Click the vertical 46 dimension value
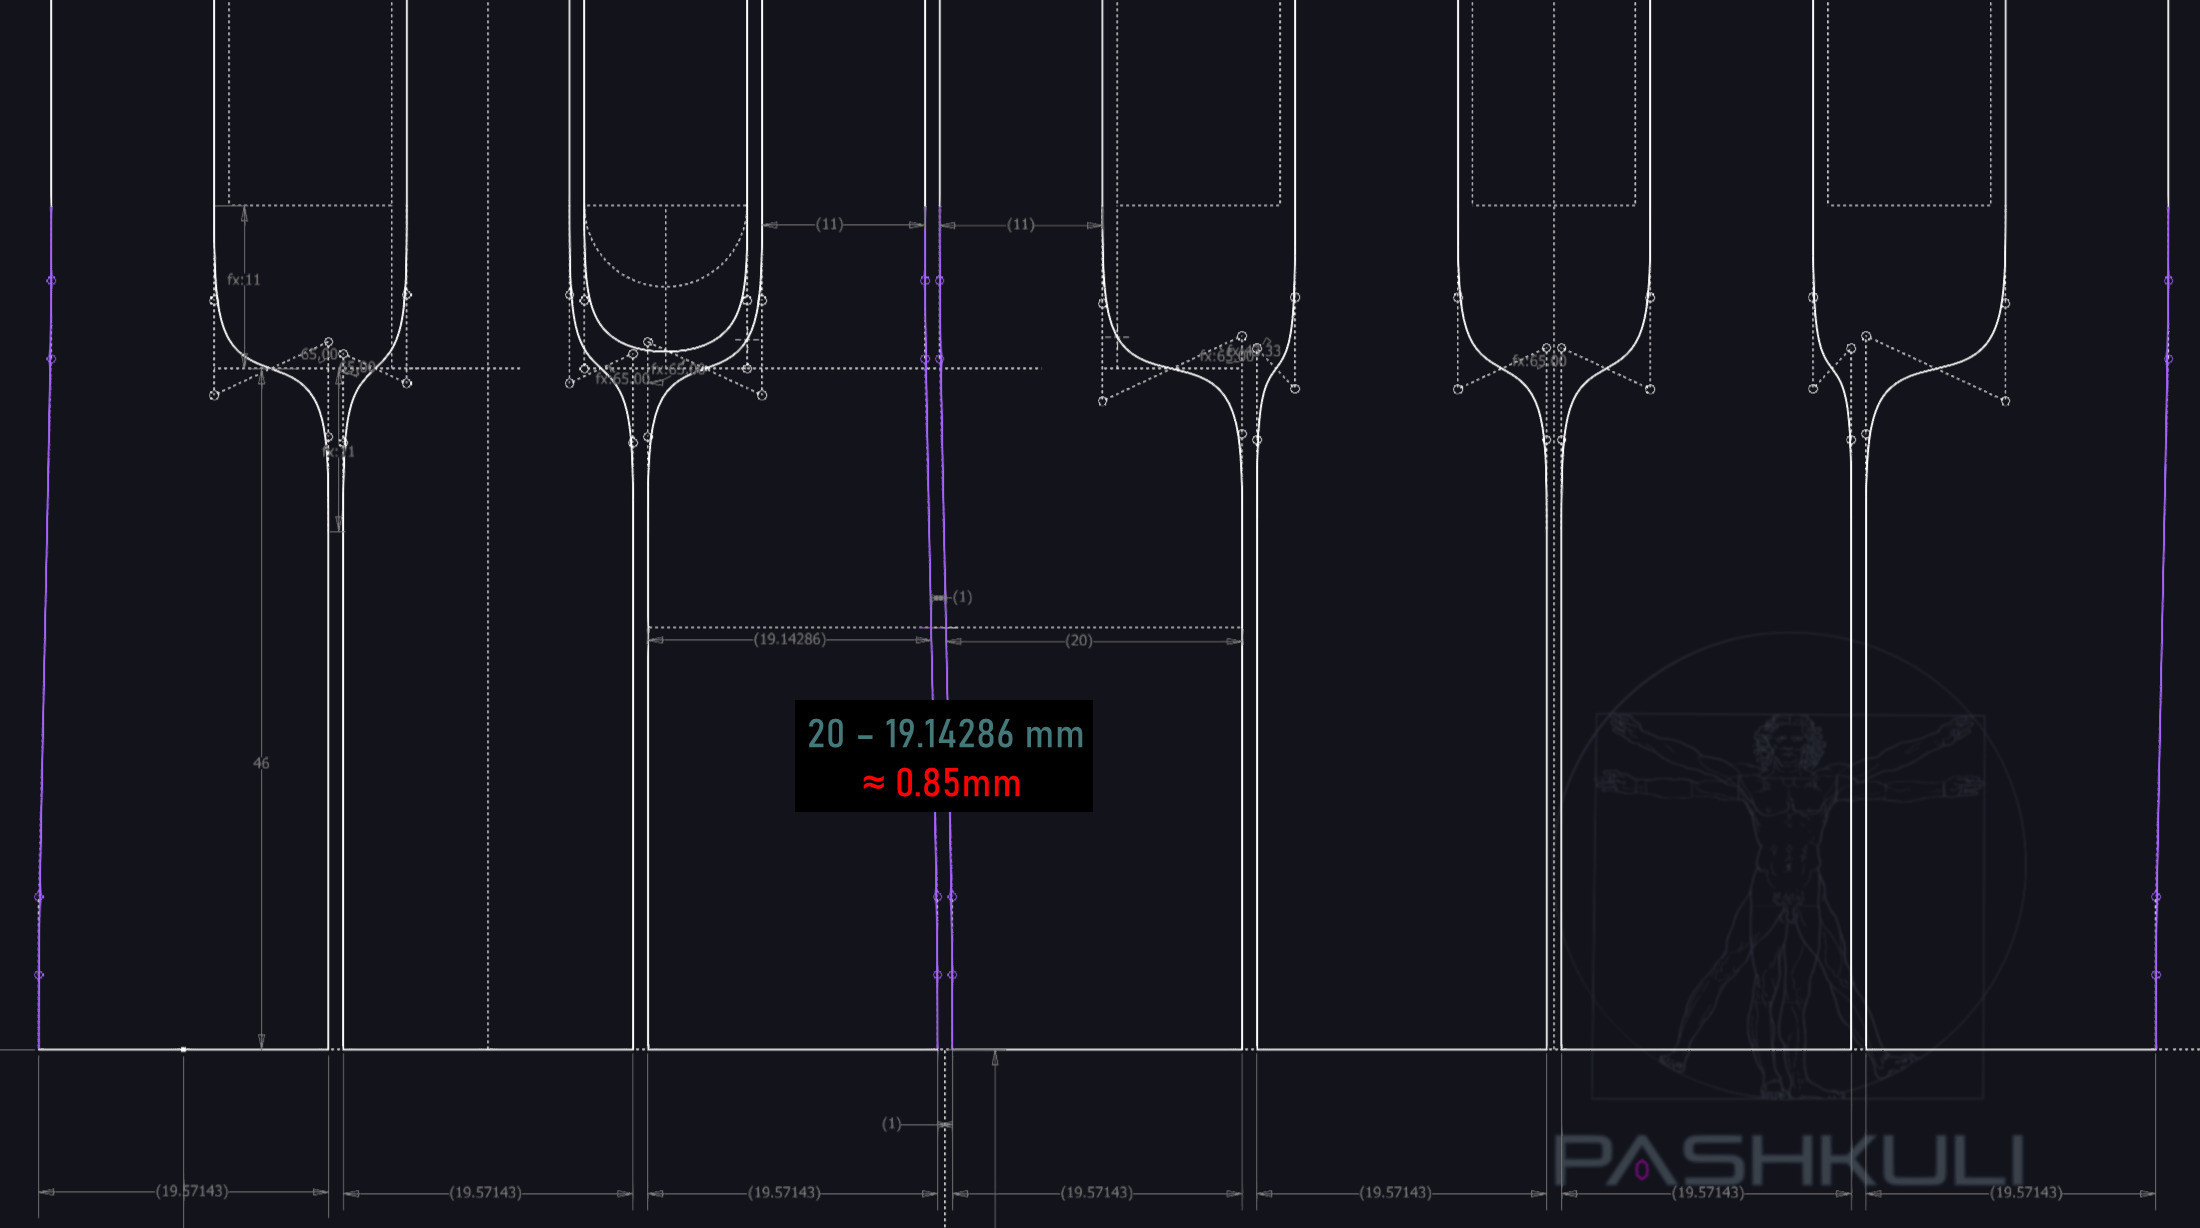 (261, 763)
